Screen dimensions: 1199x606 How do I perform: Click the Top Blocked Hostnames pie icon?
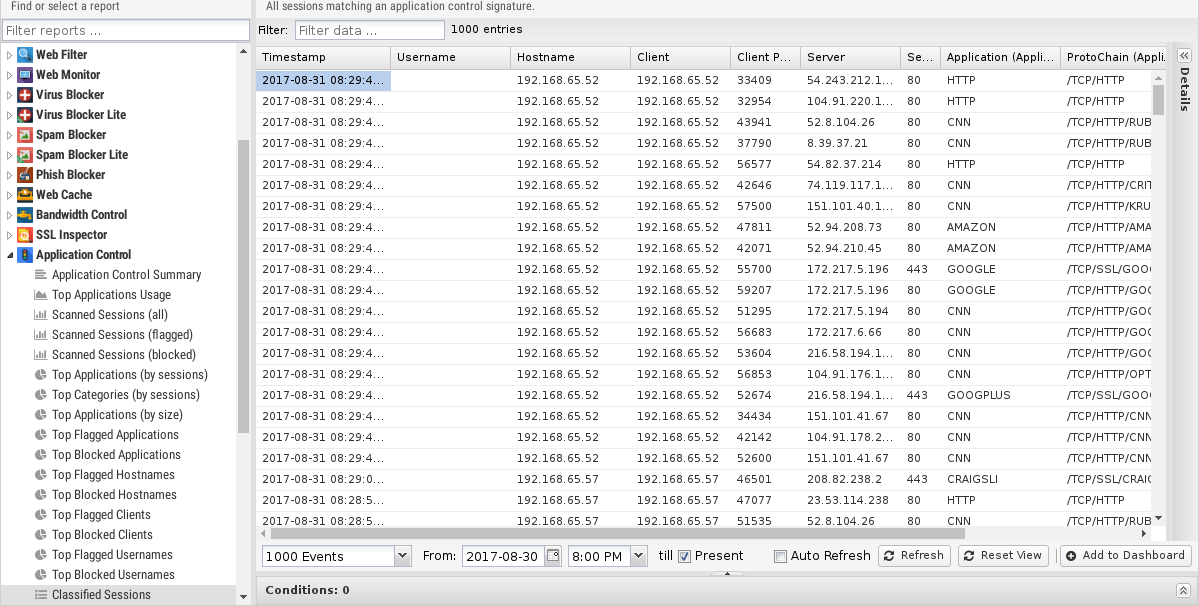pyautogui.click(x=41, y=494)
